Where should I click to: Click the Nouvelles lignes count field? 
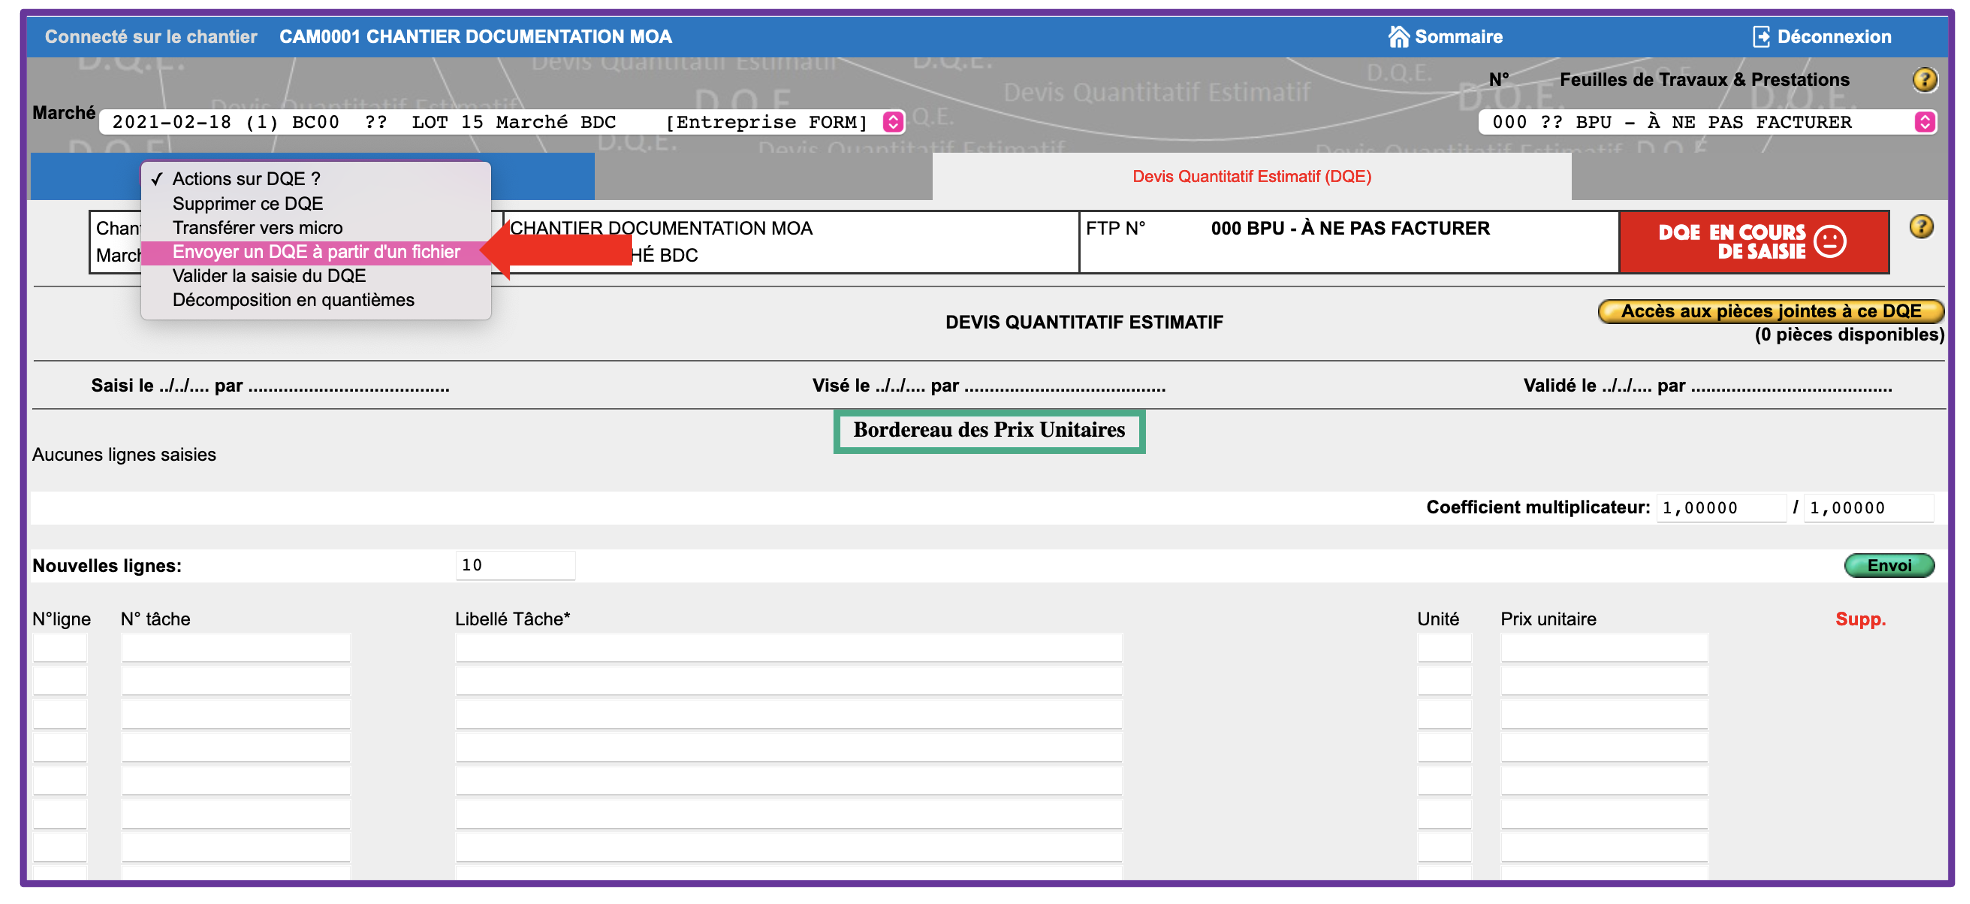pyautogui.click(x=515, y=565)
